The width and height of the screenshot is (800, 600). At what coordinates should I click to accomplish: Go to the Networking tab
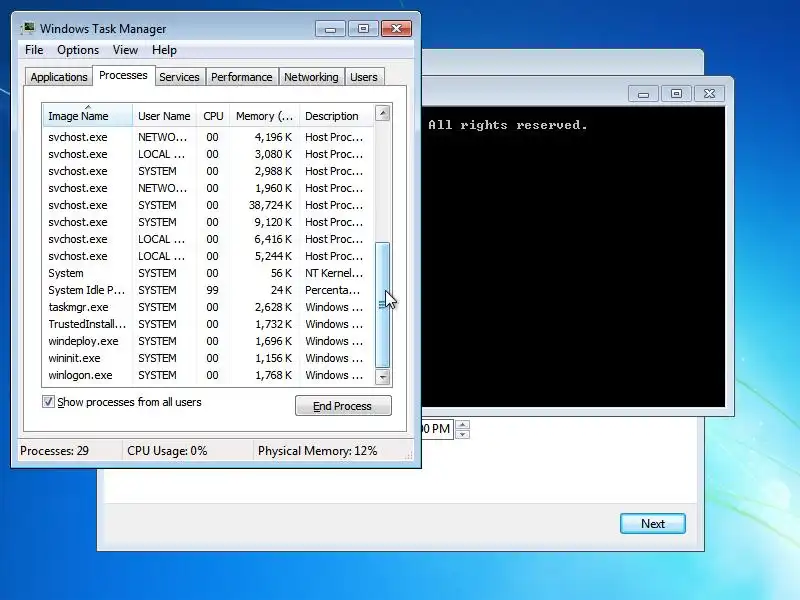click(x=311, y=77)
